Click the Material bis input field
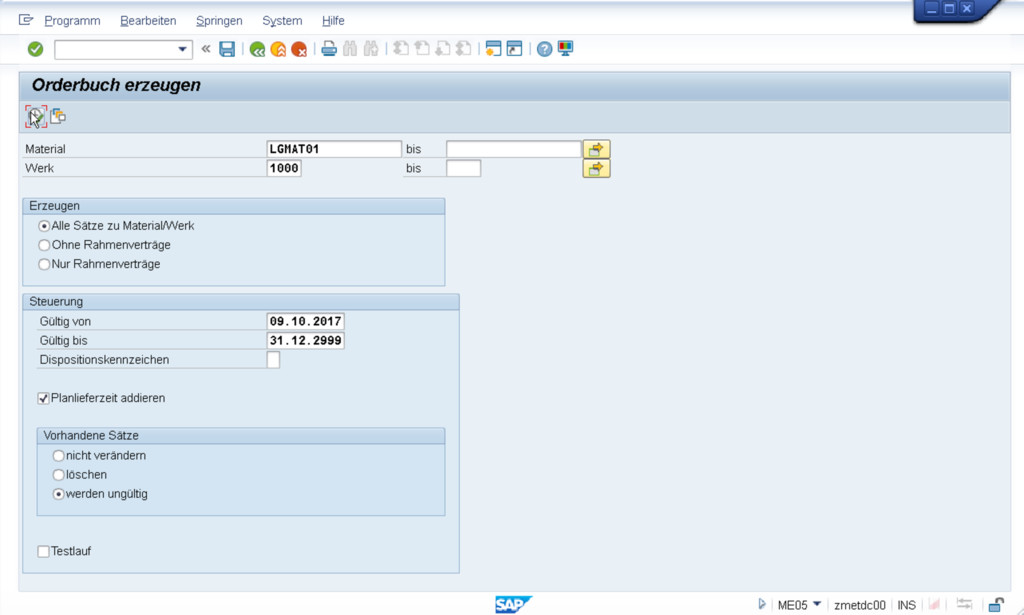 coord(513,150)
